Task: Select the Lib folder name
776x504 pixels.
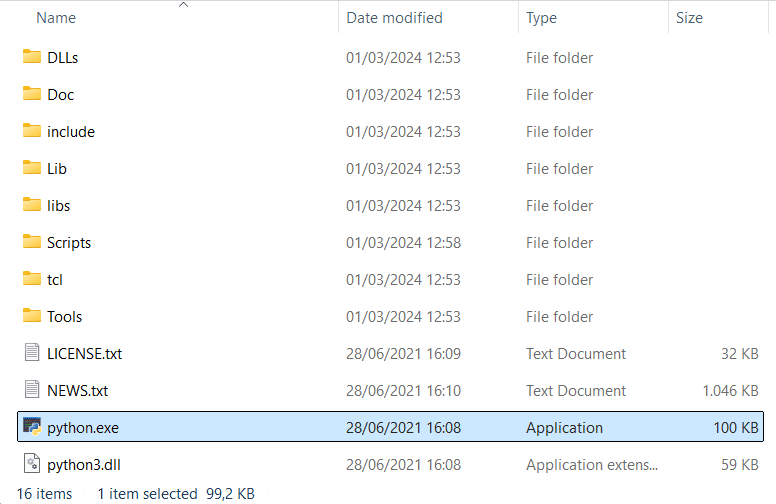Action: (x=56, y=169)
